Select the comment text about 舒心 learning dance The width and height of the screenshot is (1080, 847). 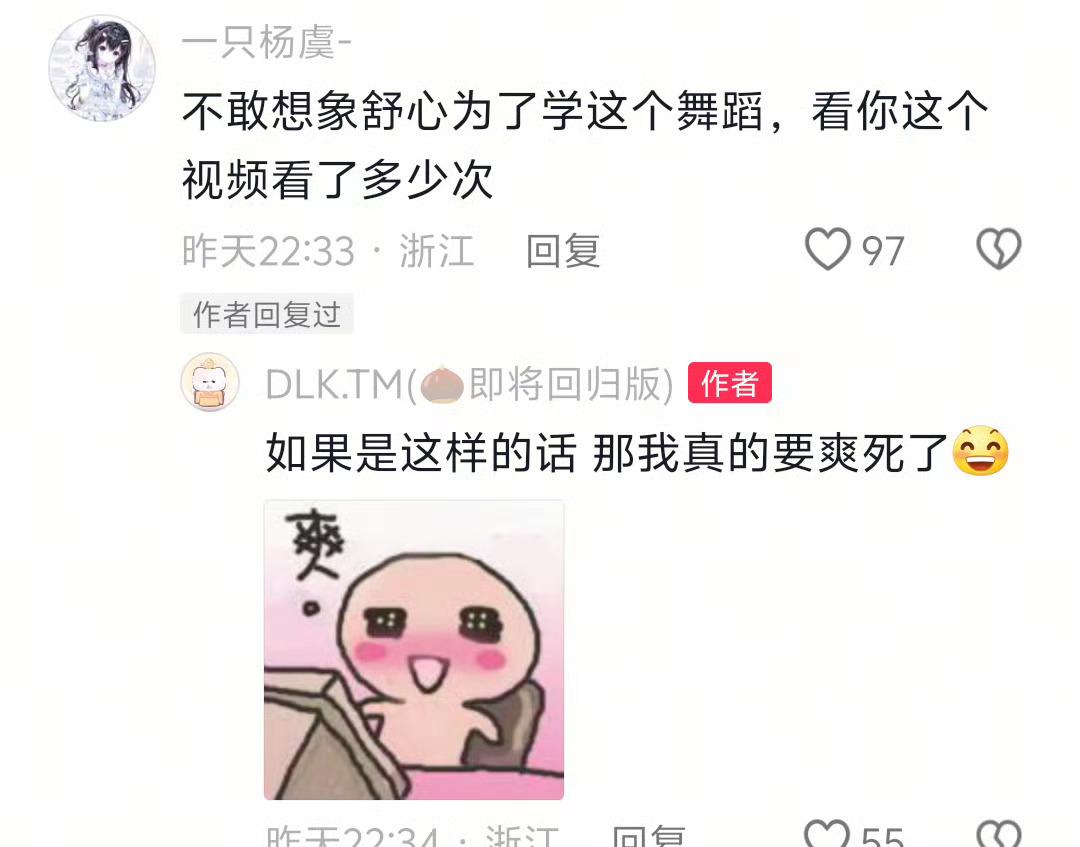click(x=585, y=145)
